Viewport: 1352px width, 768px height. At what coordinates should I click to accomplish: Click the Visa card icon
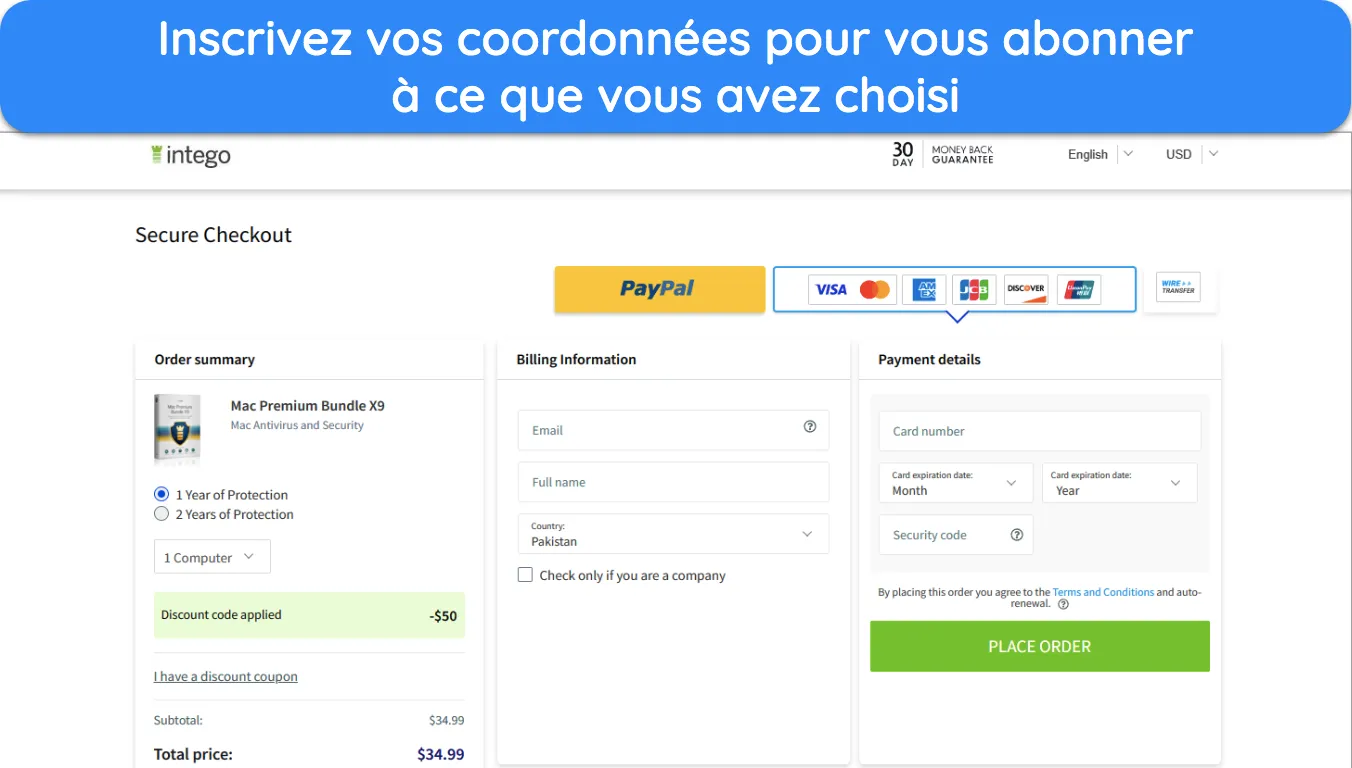tap(830, 289)
